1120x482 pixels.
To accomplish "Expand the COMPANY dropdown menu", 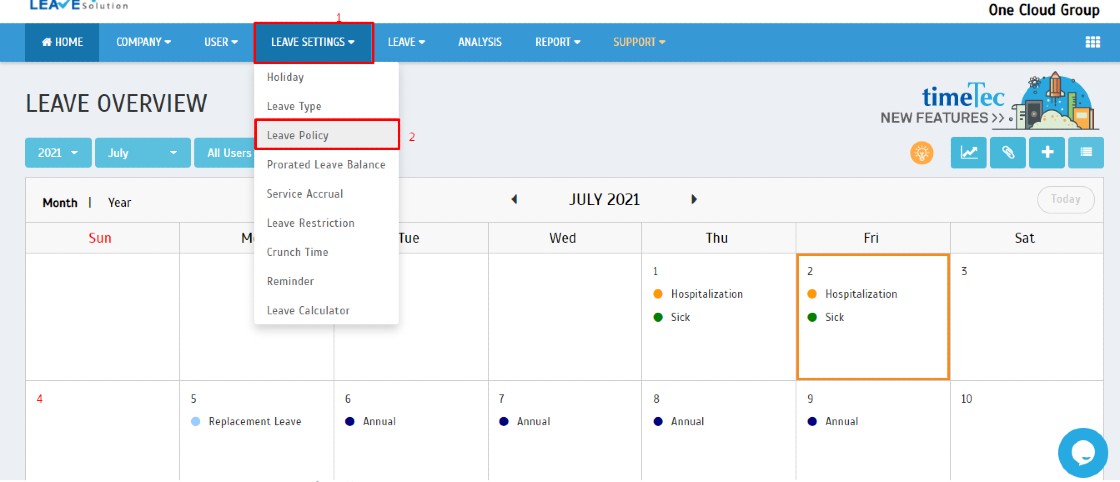I will click(144, 42).
